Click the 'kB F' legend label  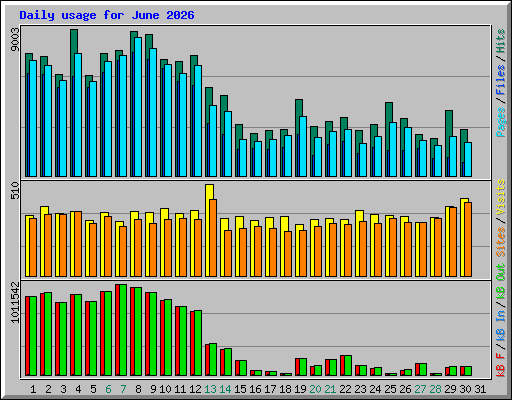pyautogui.click(x=501, y=364)
